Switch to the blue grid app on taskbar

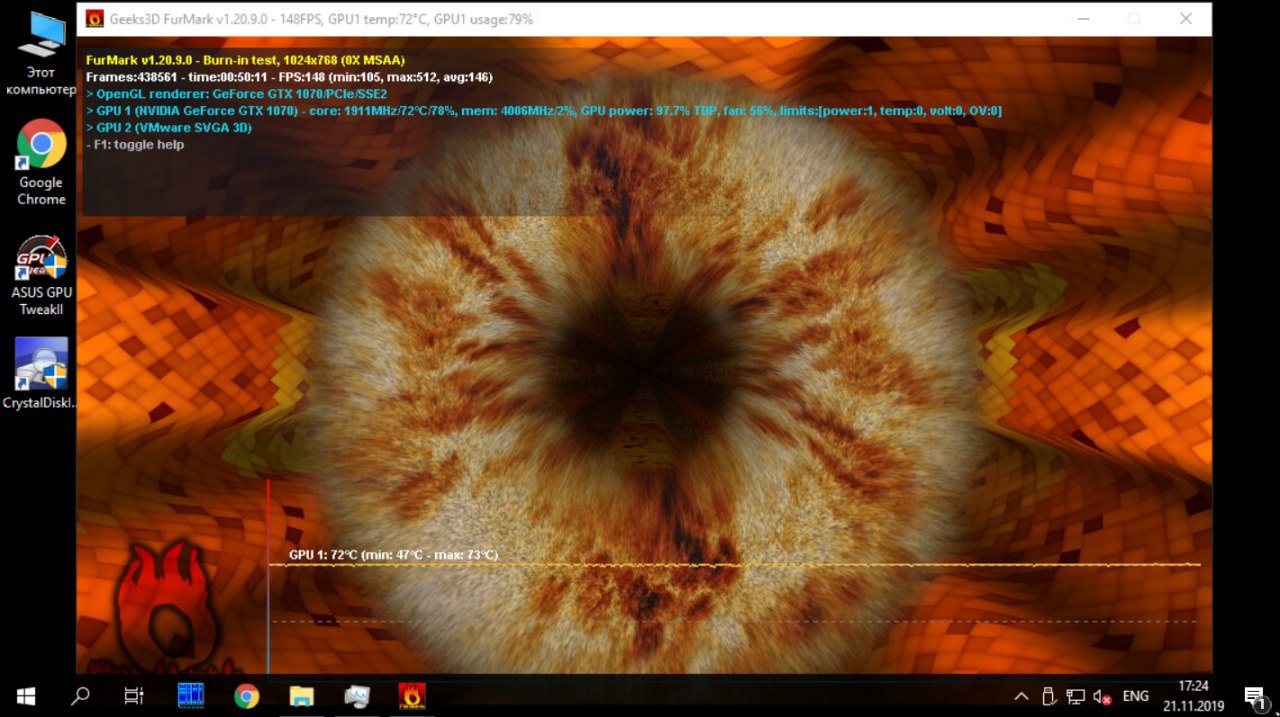[x=191, y=696]
